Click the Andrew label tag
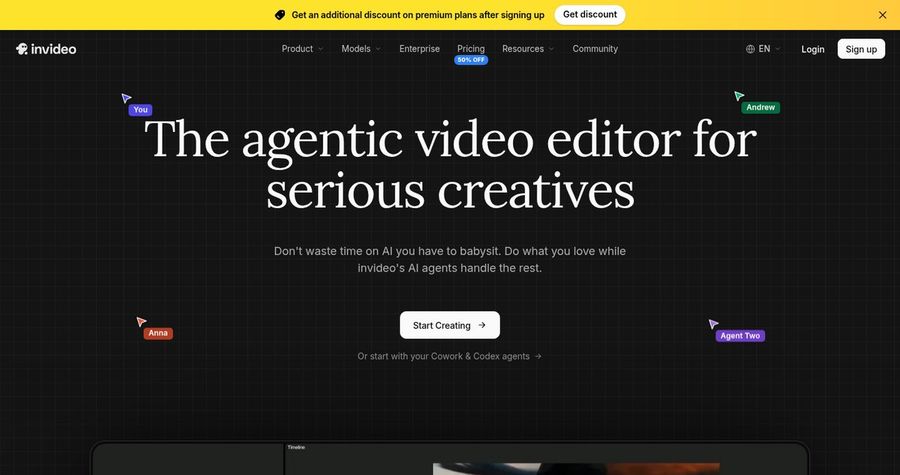This screenshot has height=475, width=900. (761, 107)
